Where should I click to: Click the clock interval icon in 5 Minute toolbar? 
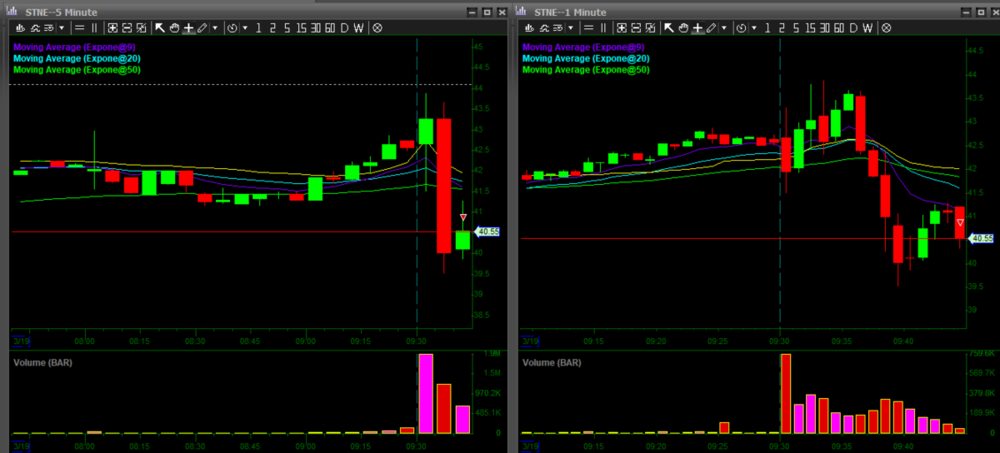pyautogui.click(x=233, y=28)
